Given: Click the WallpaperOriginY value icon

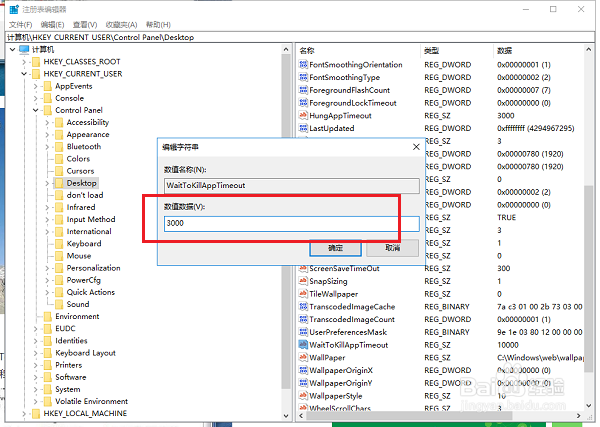Looking at the screenshot, I should 303,383.
